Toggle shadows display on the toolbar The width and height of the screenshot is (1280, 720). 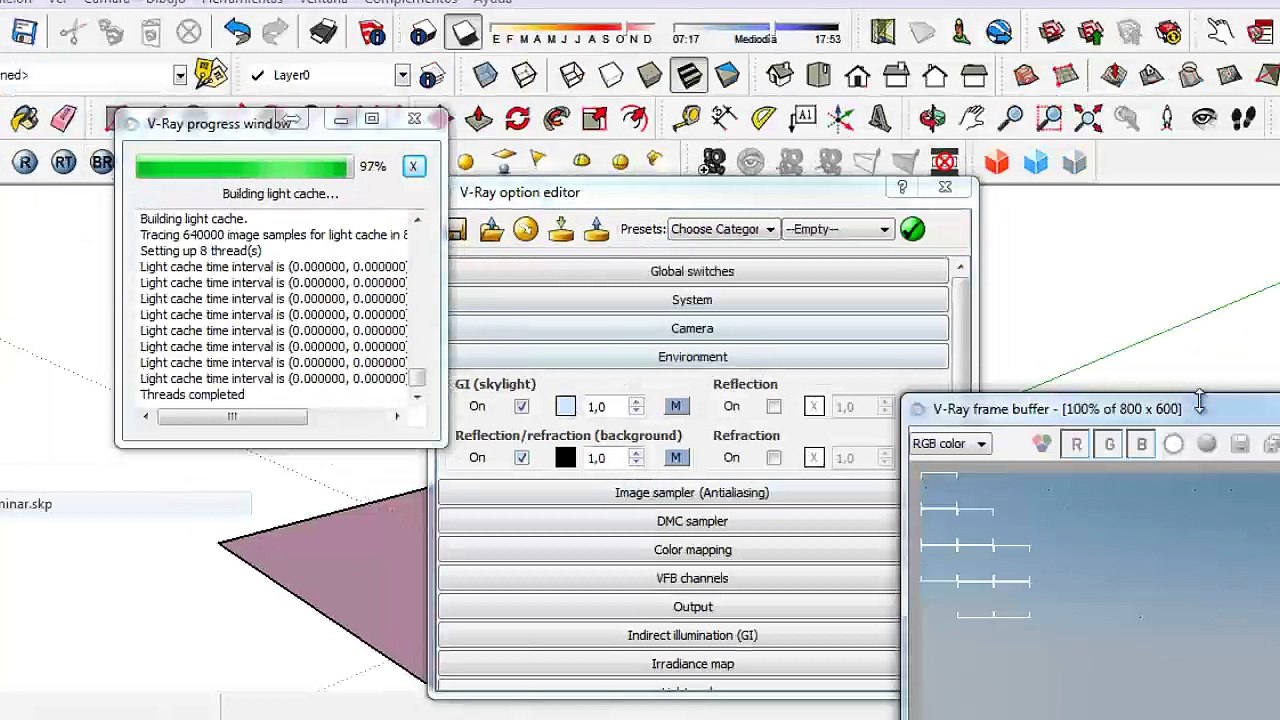coord(465,32)
